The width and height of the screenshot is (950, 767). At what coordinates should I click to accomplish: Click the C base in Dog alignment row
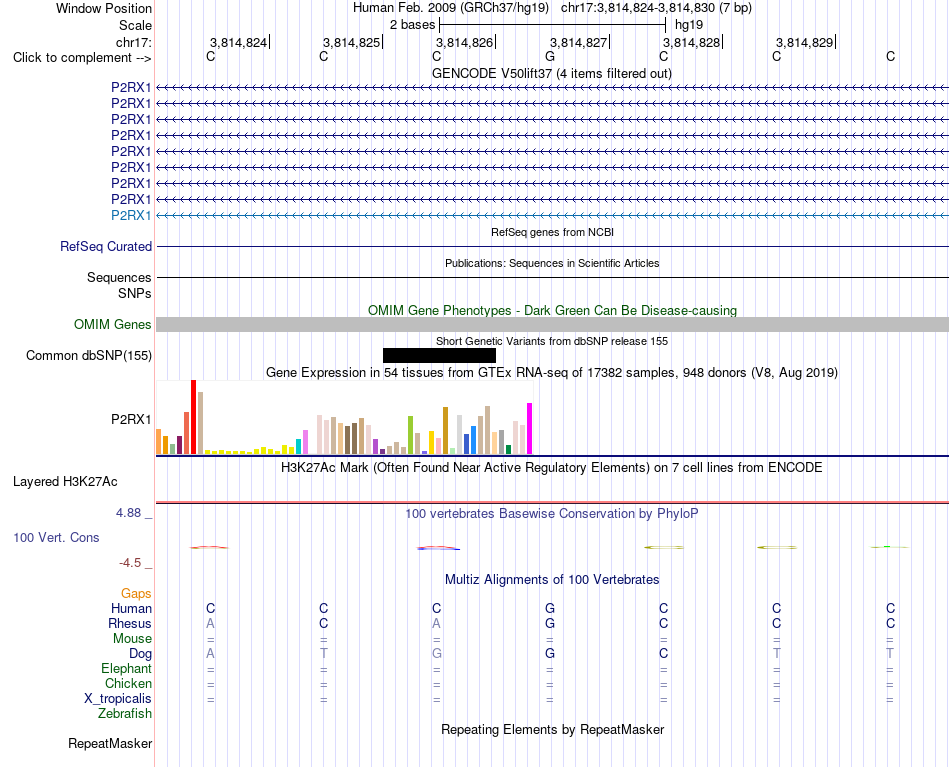click(x=663, y=653)
